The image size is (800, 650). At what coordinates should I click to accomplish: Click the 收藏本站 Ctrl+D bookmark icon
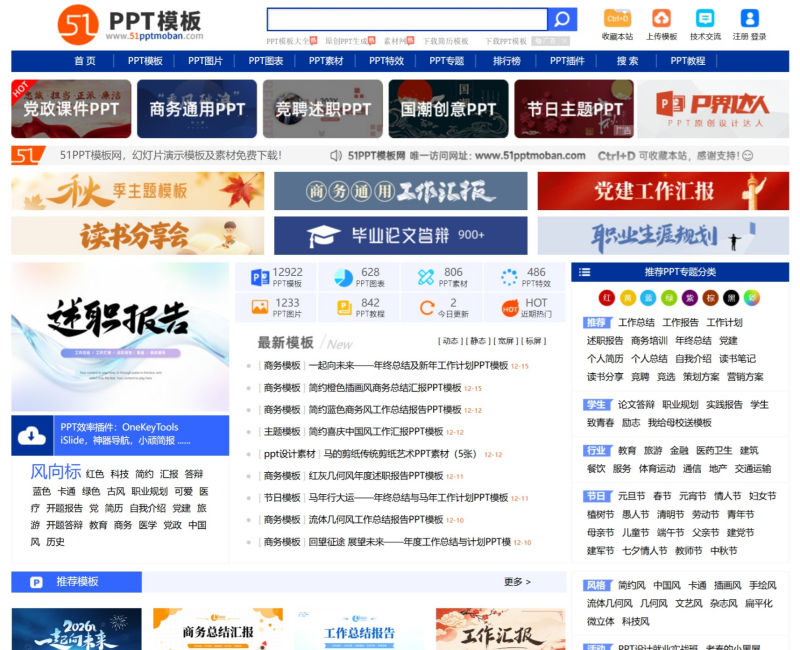620,18
